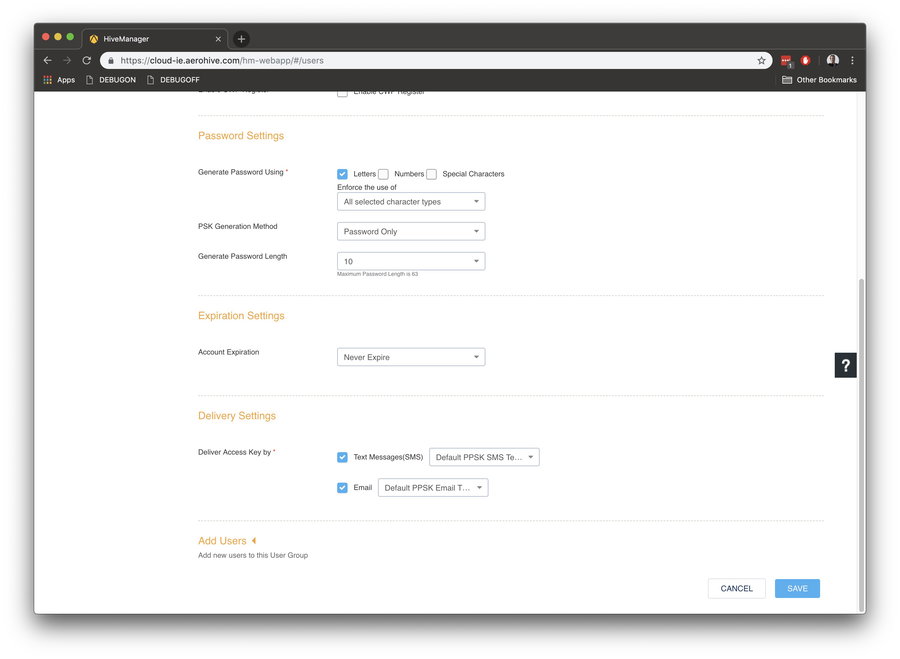The height and width of the screenshot is (659, 900).
Task: Toggle the Text Messages(SMS) checkbox
Action: click(343, 458)
